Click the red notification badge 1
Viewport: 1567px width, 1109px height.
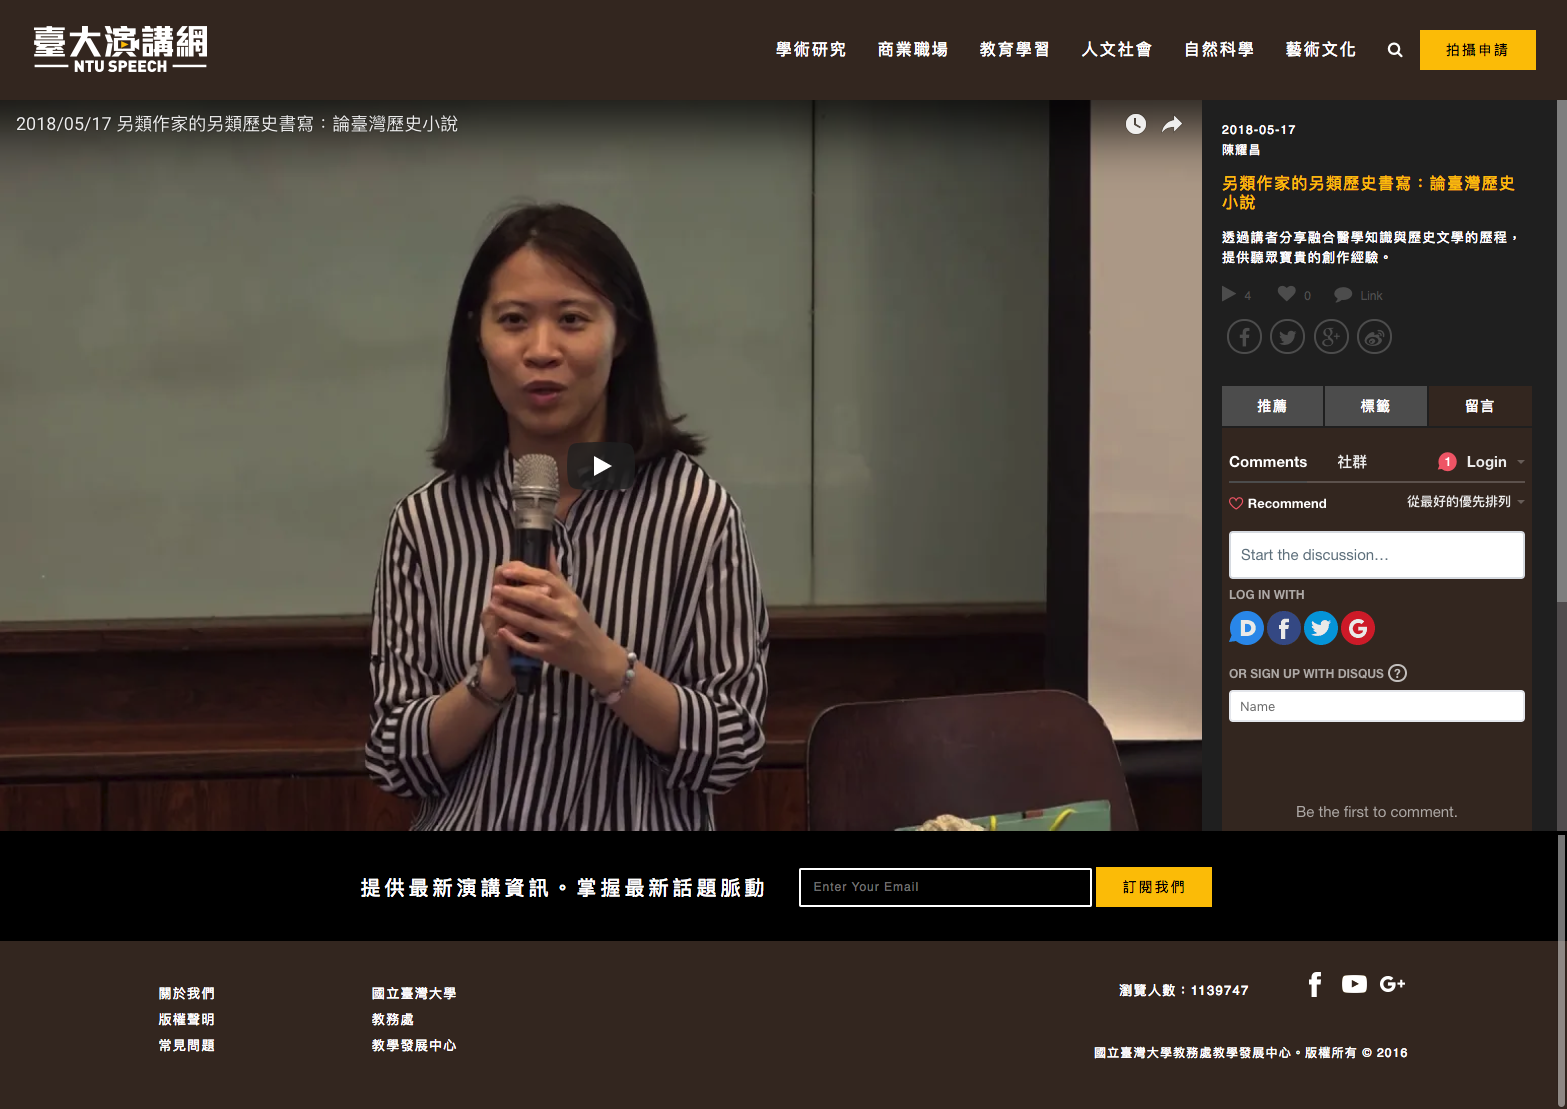(1447, 461)
